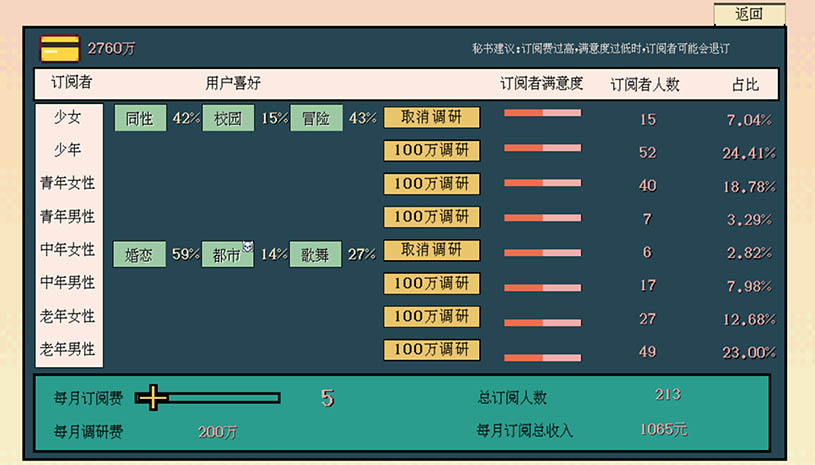The height and width of the screenshot is (465, 815).
Task: Start 100万 survey for 老年女性 row
Action: tap(431, 317)
